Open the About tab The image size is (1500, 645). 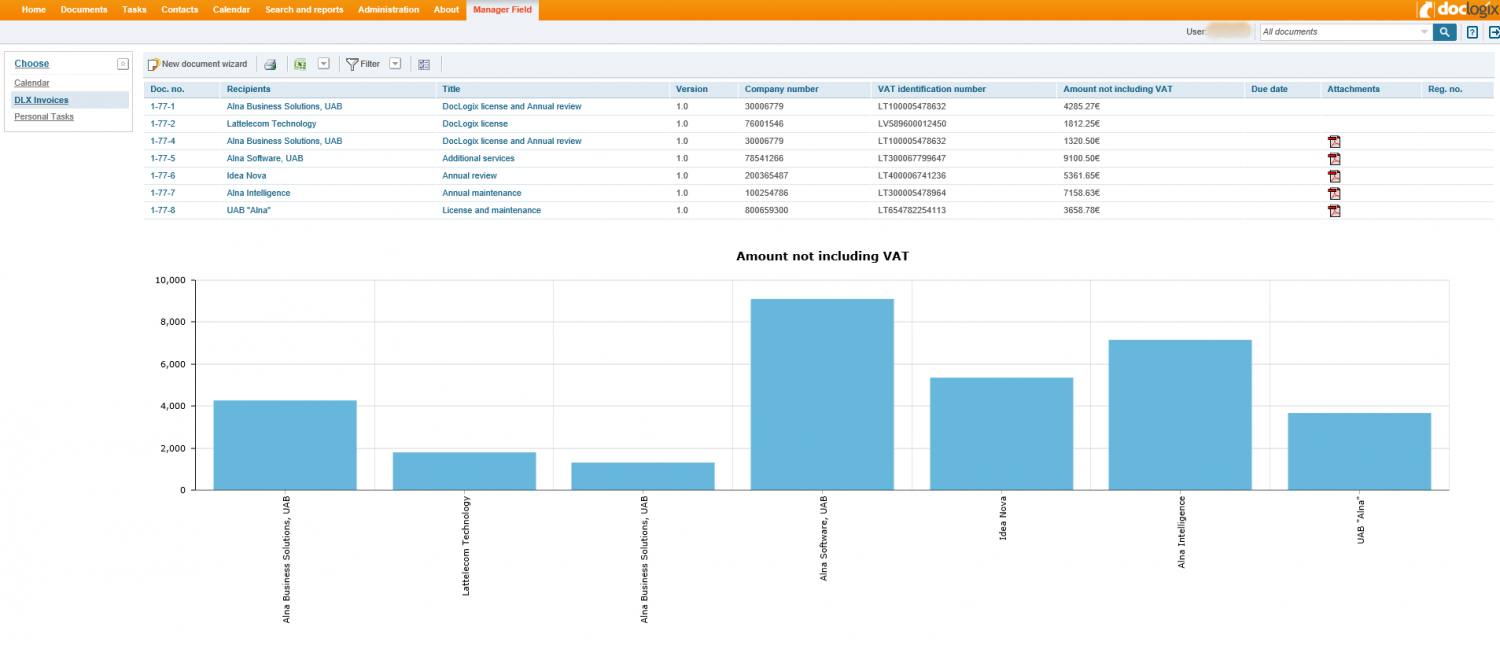pyautogui.click(x=447, y=10)
